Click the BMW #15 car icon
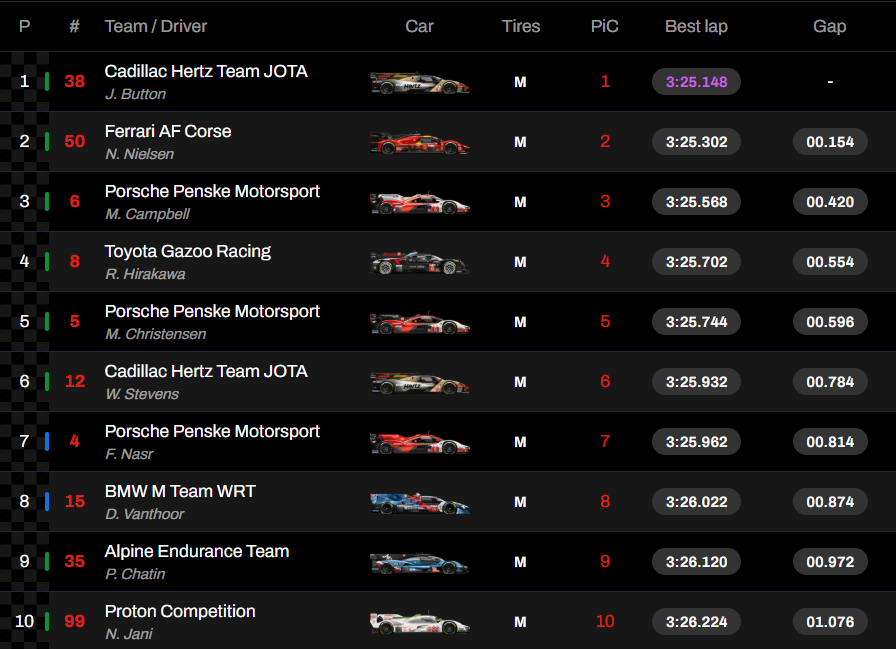This screenshot has height=649, width=896. 420,503
